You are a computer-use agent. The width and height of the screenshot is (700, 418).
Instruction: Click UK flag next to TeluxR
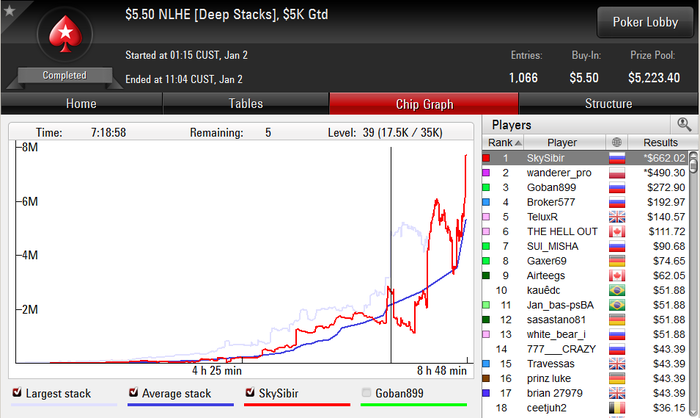617,217
